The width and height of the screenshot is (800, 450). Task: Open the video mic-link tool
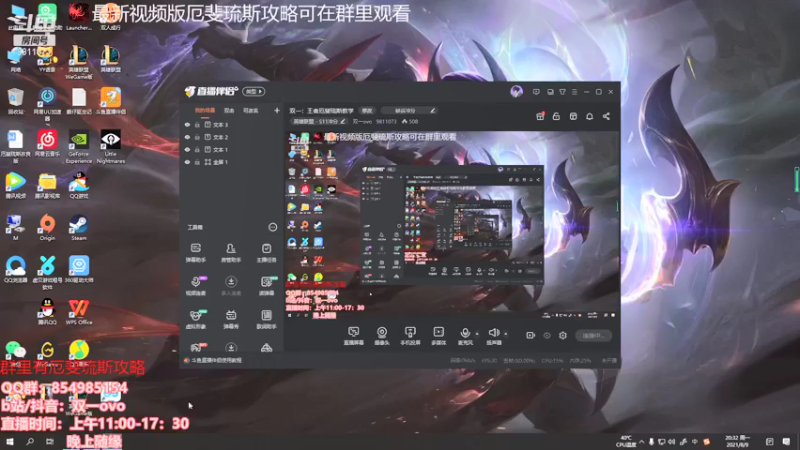point(195,286)
